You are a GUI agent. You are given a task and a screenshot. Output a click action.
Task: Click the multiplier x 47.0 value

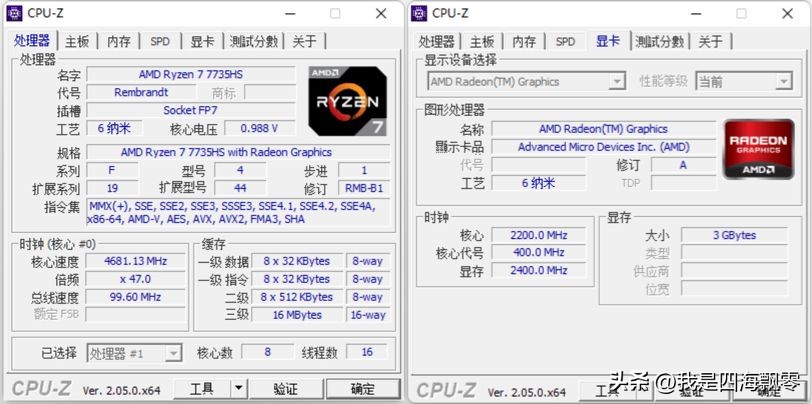pos(136,279)
